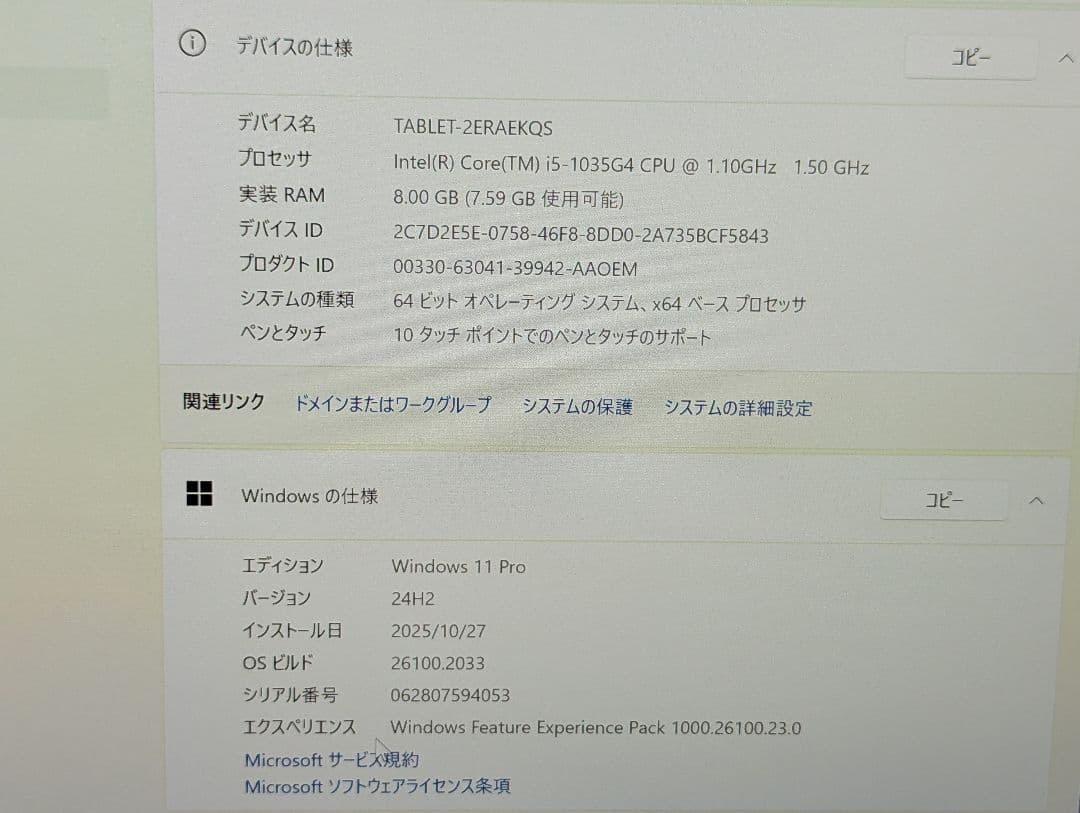Click the Windows の仕様 header title
The height and width of the screenshot is (813, 1080).
(x=309, y=496)
